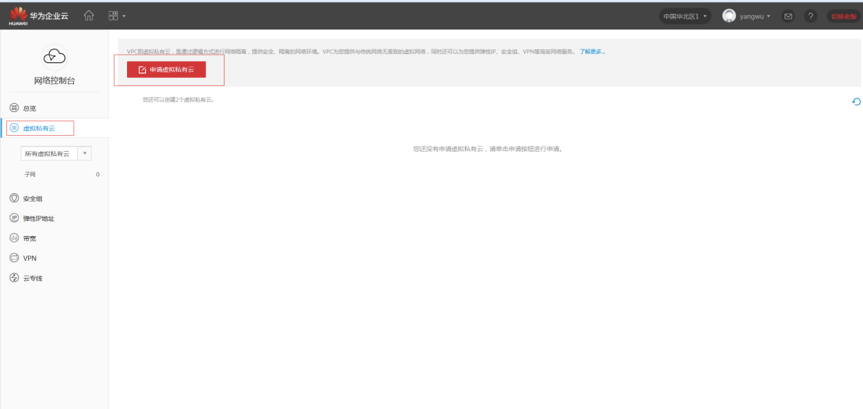Open the service list grid menu
This screenshot has height=409, width=863.
point(115,16)
